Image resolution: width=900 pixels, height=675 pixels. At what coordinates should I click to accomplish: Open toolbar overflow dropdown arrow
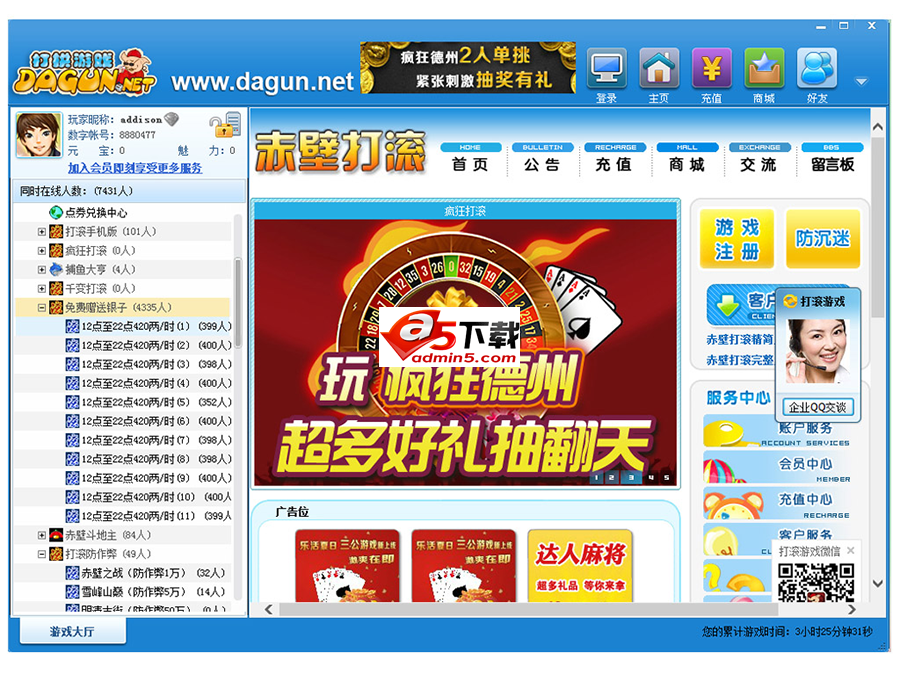click(861, 82)
